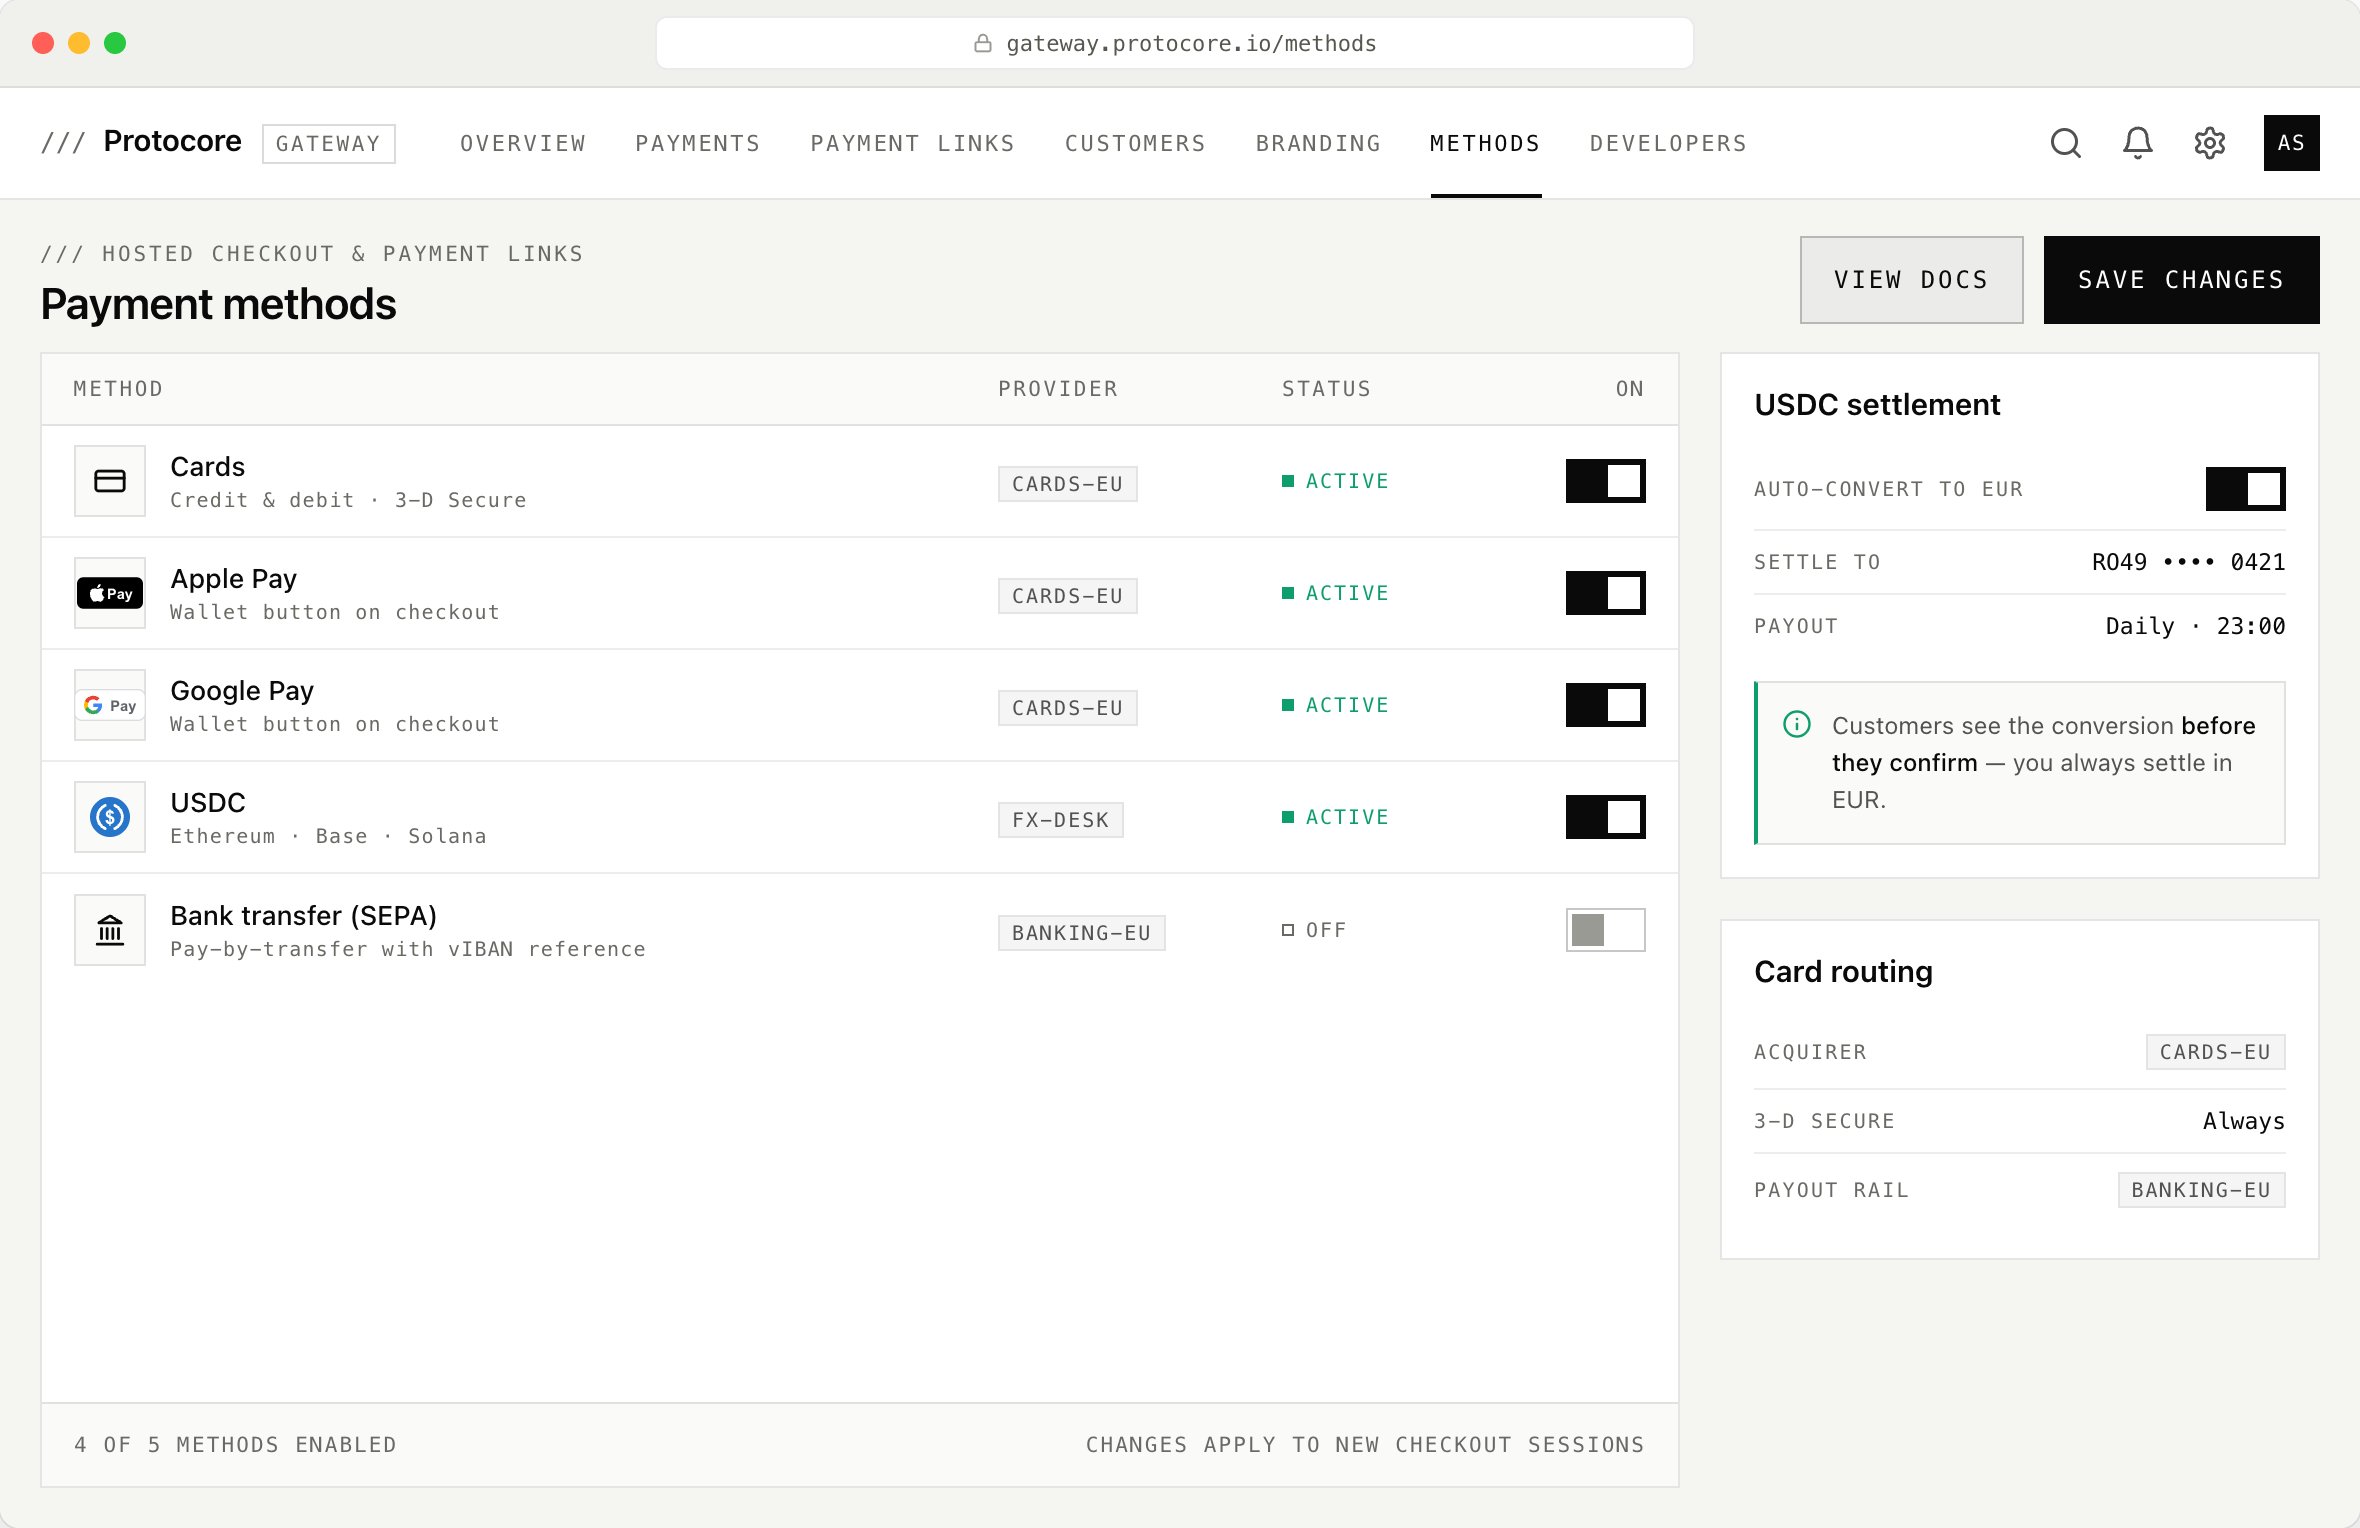Turn off Google Pay toggle

tap(1605, 705)
